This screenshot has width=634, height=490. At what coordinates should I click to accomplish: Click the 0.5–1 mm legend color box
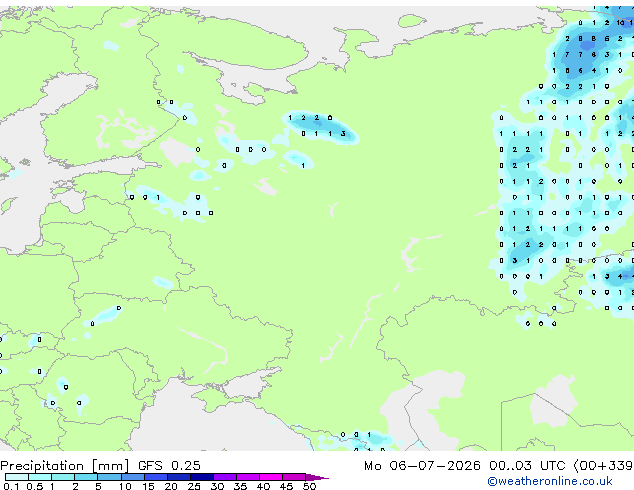(40, 477)
